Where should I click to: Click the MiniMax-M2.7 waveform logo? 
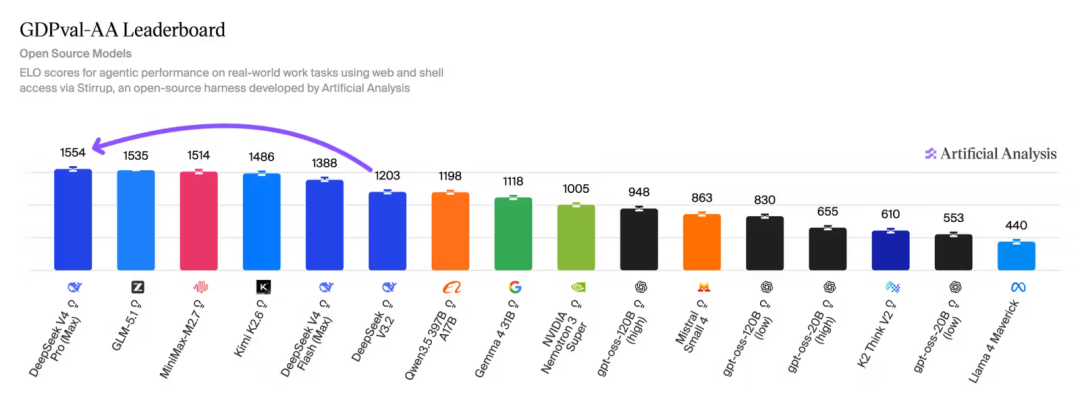[x=201, y=287]
